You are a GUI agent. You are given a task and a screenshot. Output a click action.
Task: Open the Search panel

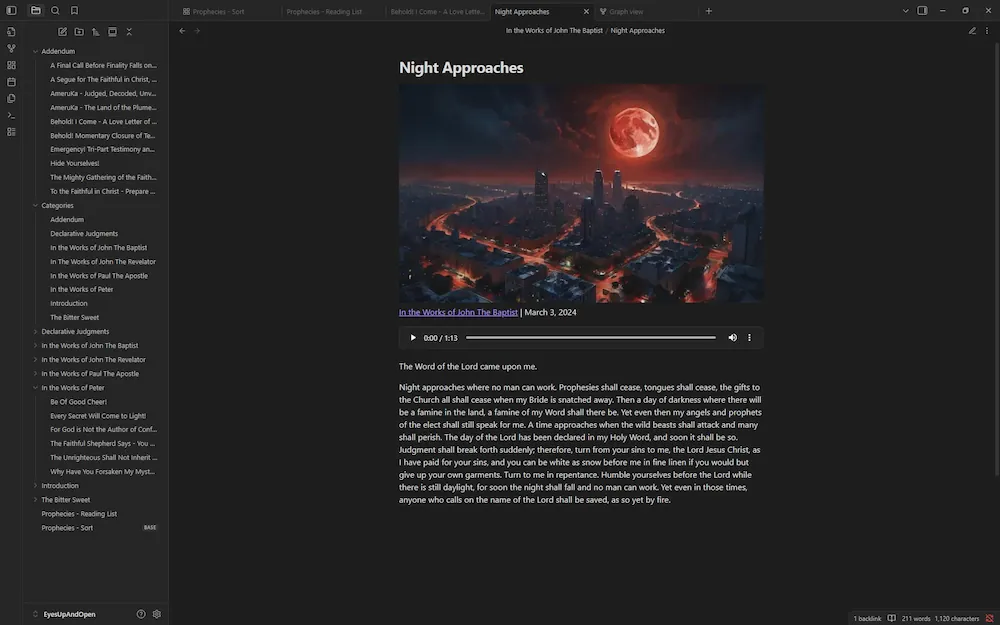[x=55, y=10]
